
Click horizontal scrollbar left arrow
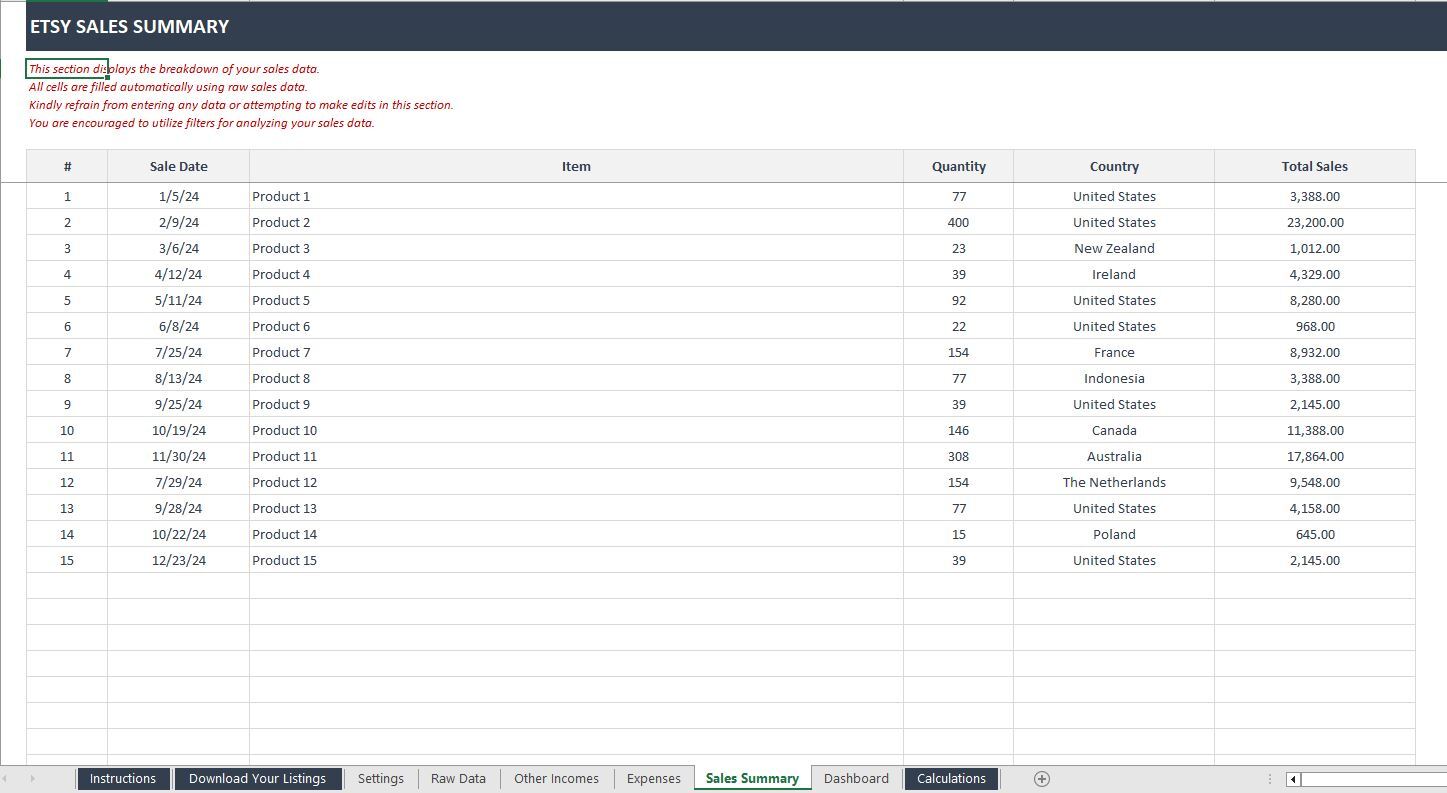click(1293, 779)
